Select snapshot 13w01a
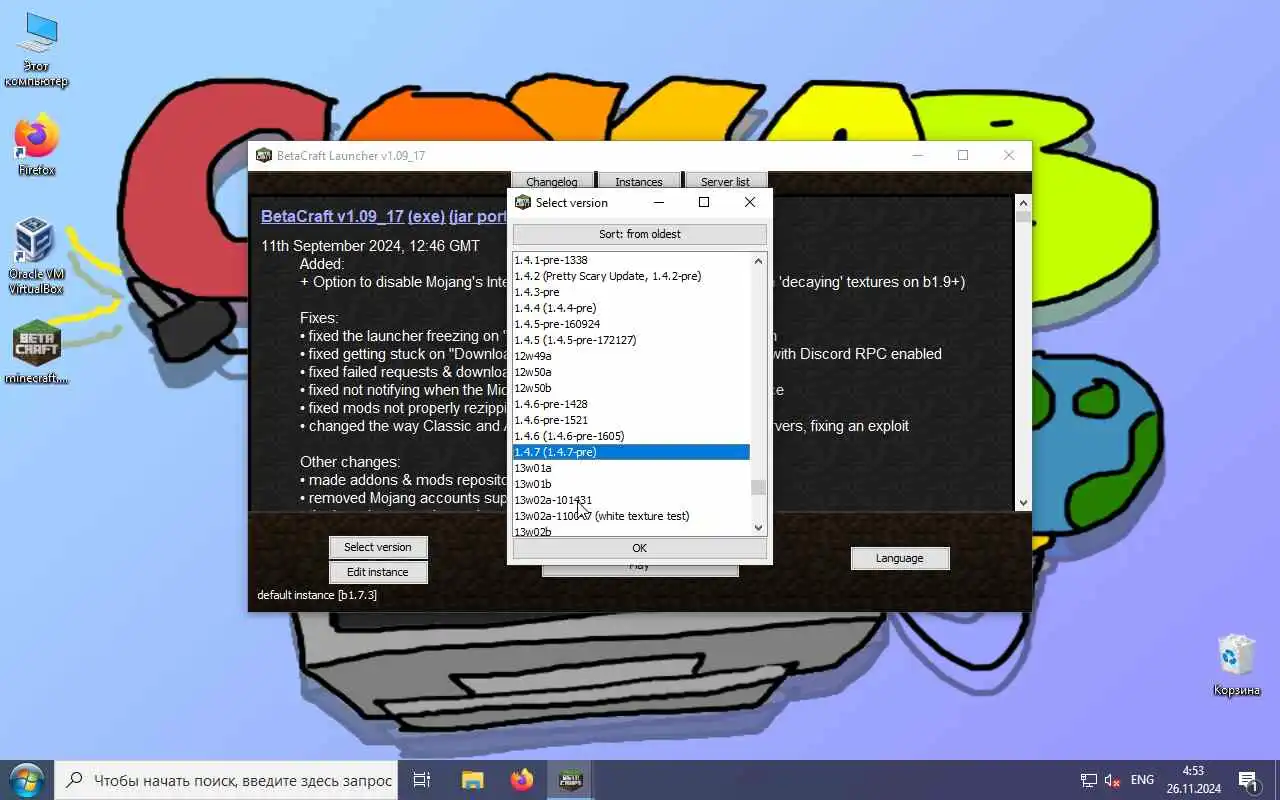The image size is (1280, 800). pyautogui.click(x=631, y=468)
